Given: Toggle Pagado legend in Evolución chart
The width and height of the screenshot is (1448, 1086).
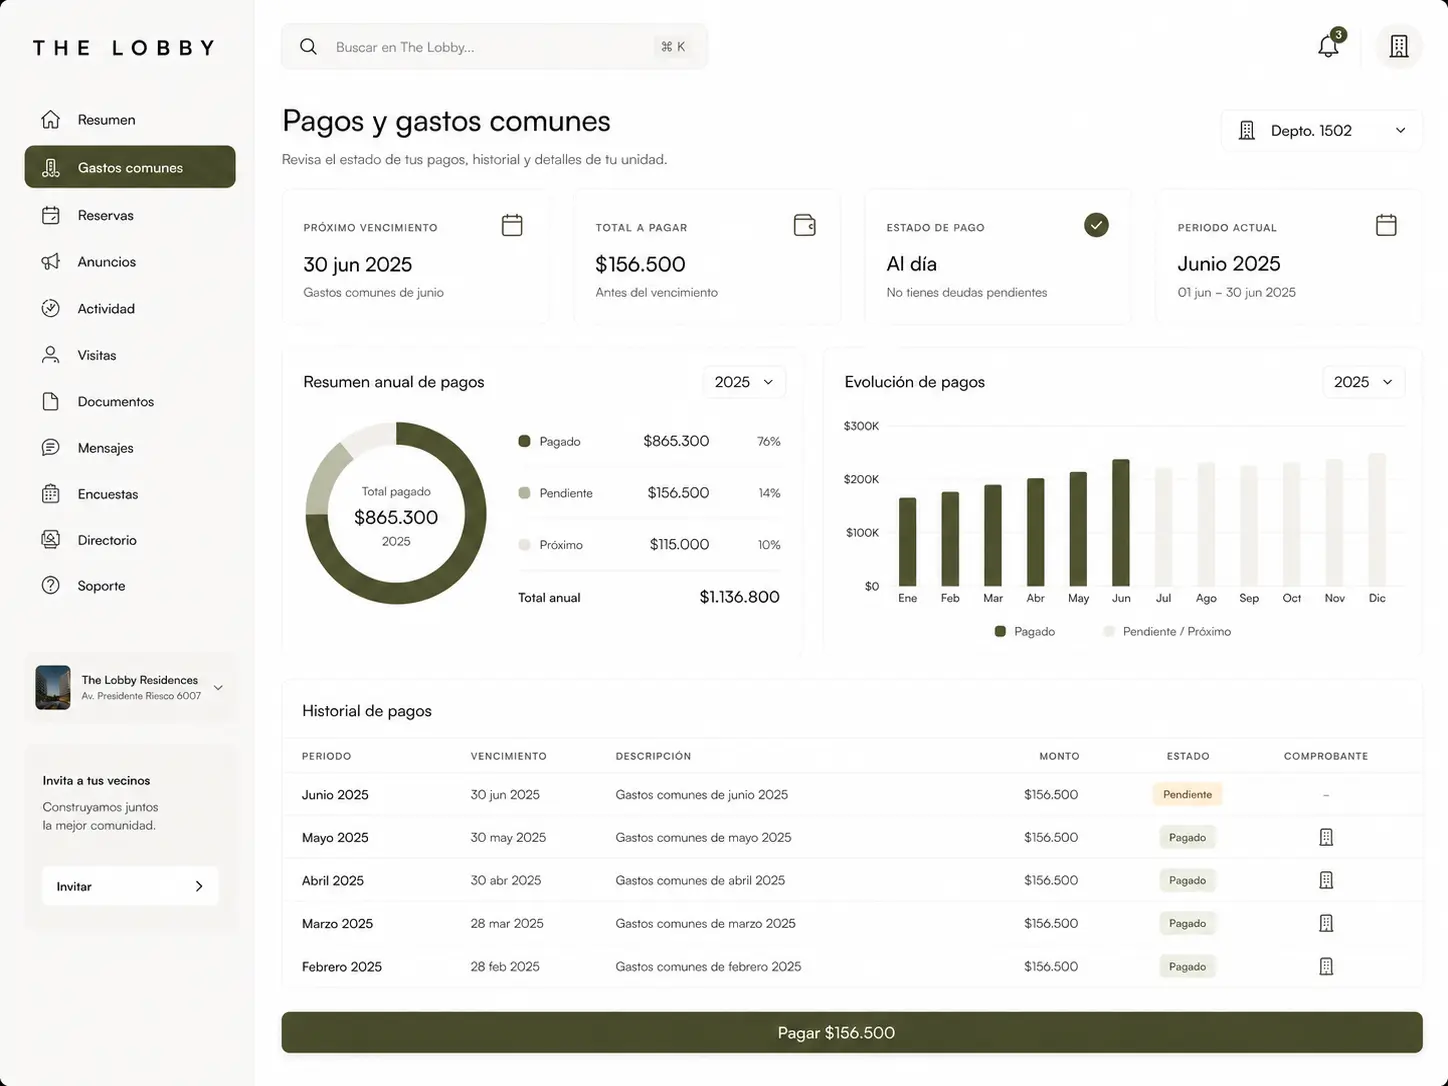Looking at the screenshot, I should [x=1025, y=631].
